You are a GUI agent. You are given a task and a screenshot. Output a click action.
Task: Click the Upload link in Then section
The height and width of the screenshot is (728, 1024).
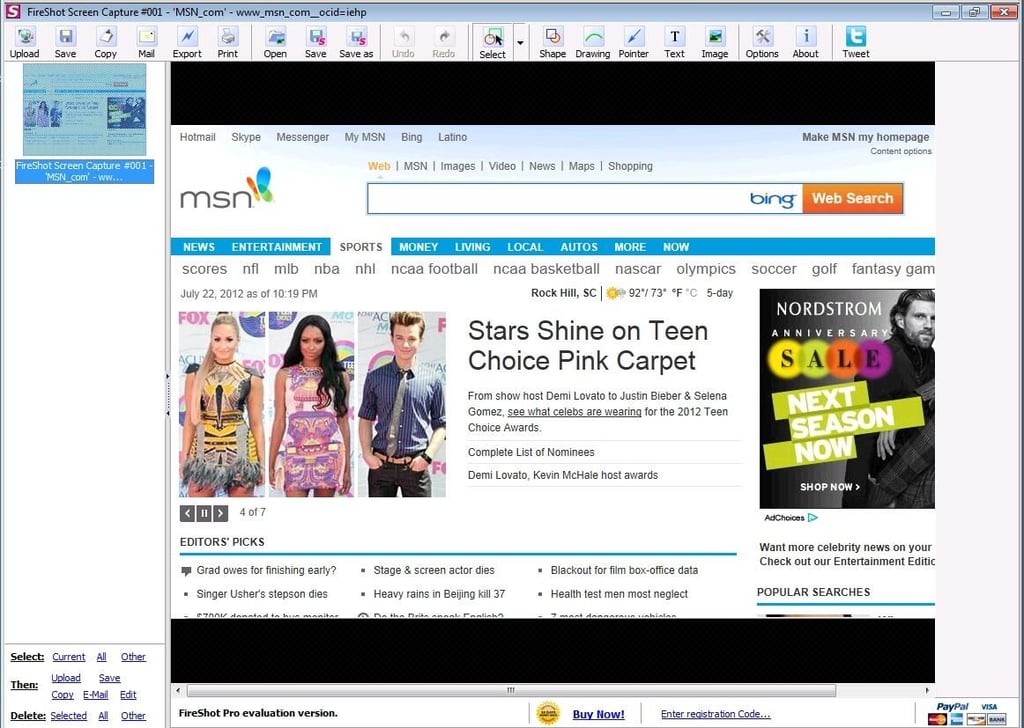[x=66, y=678]
